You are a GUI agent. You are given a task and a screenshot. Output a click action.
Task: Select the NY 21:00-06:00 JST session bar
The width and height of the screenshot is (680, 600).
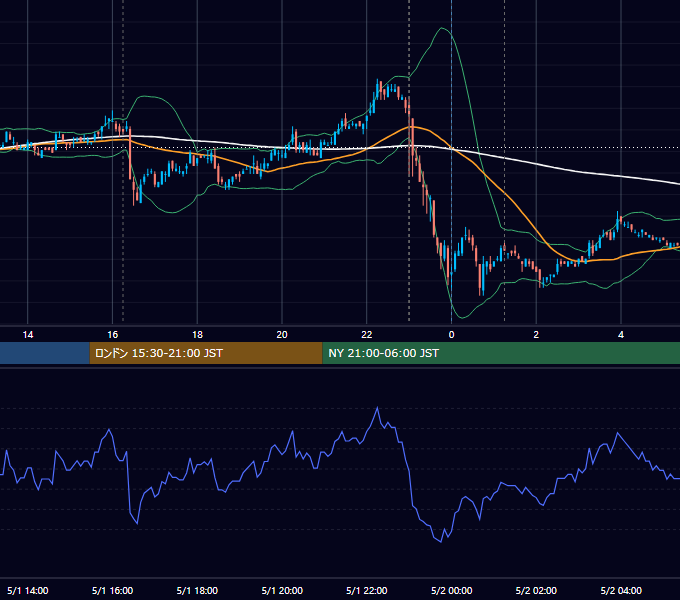click(501, 353)
